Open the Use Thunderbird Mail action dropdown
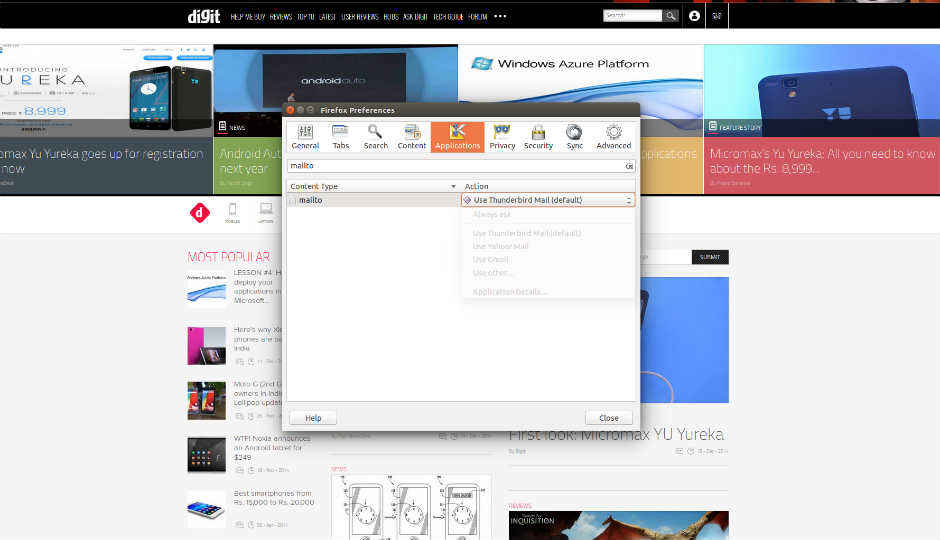This screenshot has width=940, height=540. (x=548, y=200)
